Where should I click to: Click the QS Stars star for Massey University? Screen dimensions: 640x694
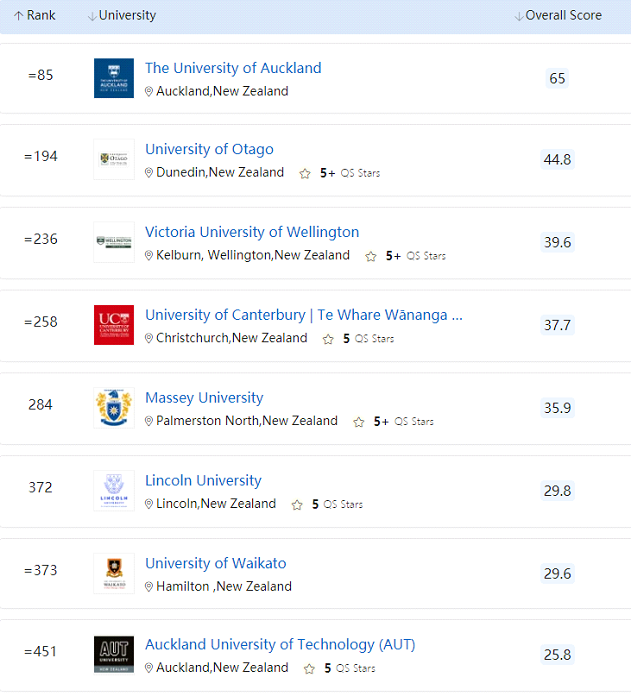point(359,422)
